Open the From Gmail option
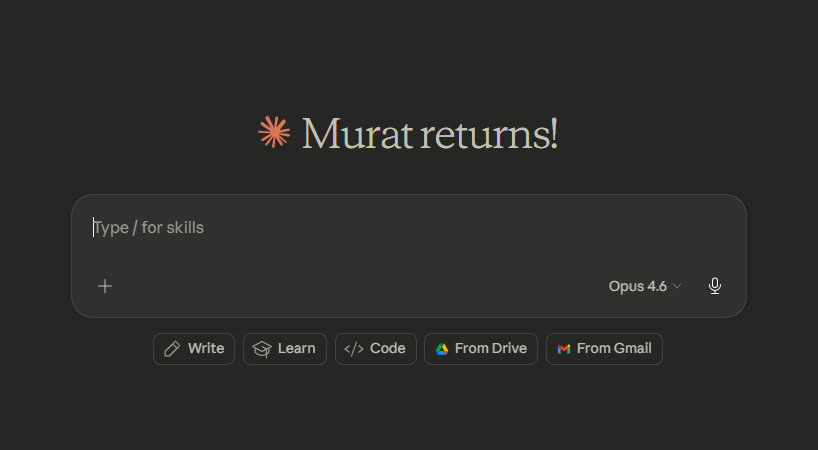The image size is (818, 450). point(604,349)
